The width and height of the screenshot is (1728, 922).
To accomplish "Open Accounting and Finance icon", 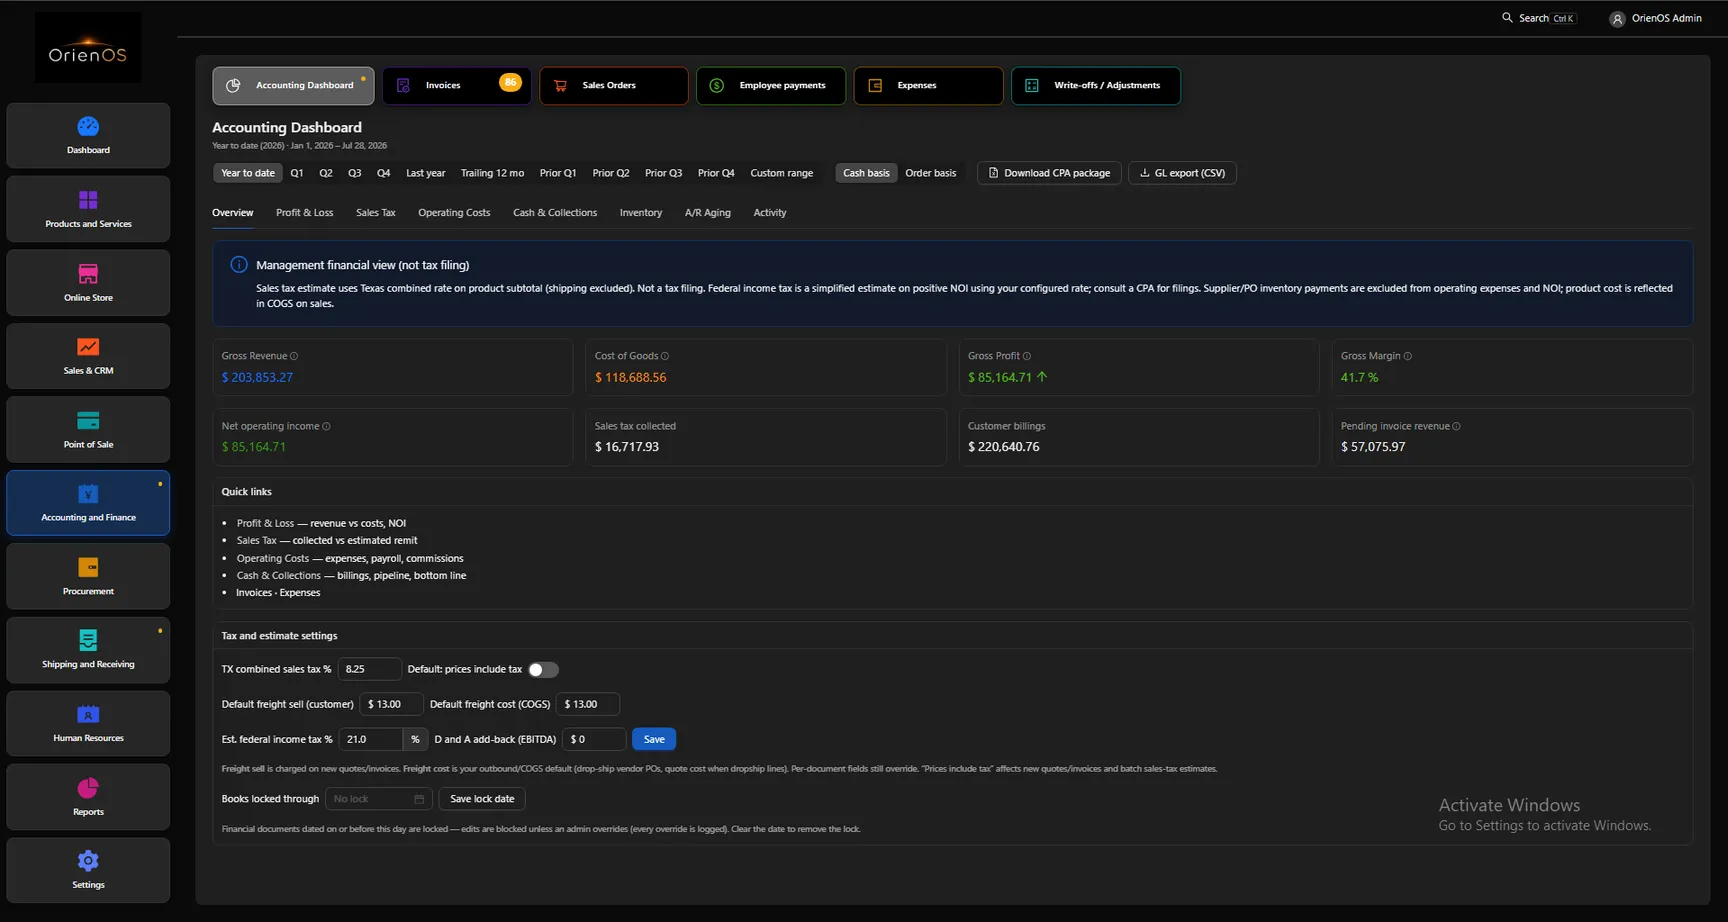I will coord(88,494).
